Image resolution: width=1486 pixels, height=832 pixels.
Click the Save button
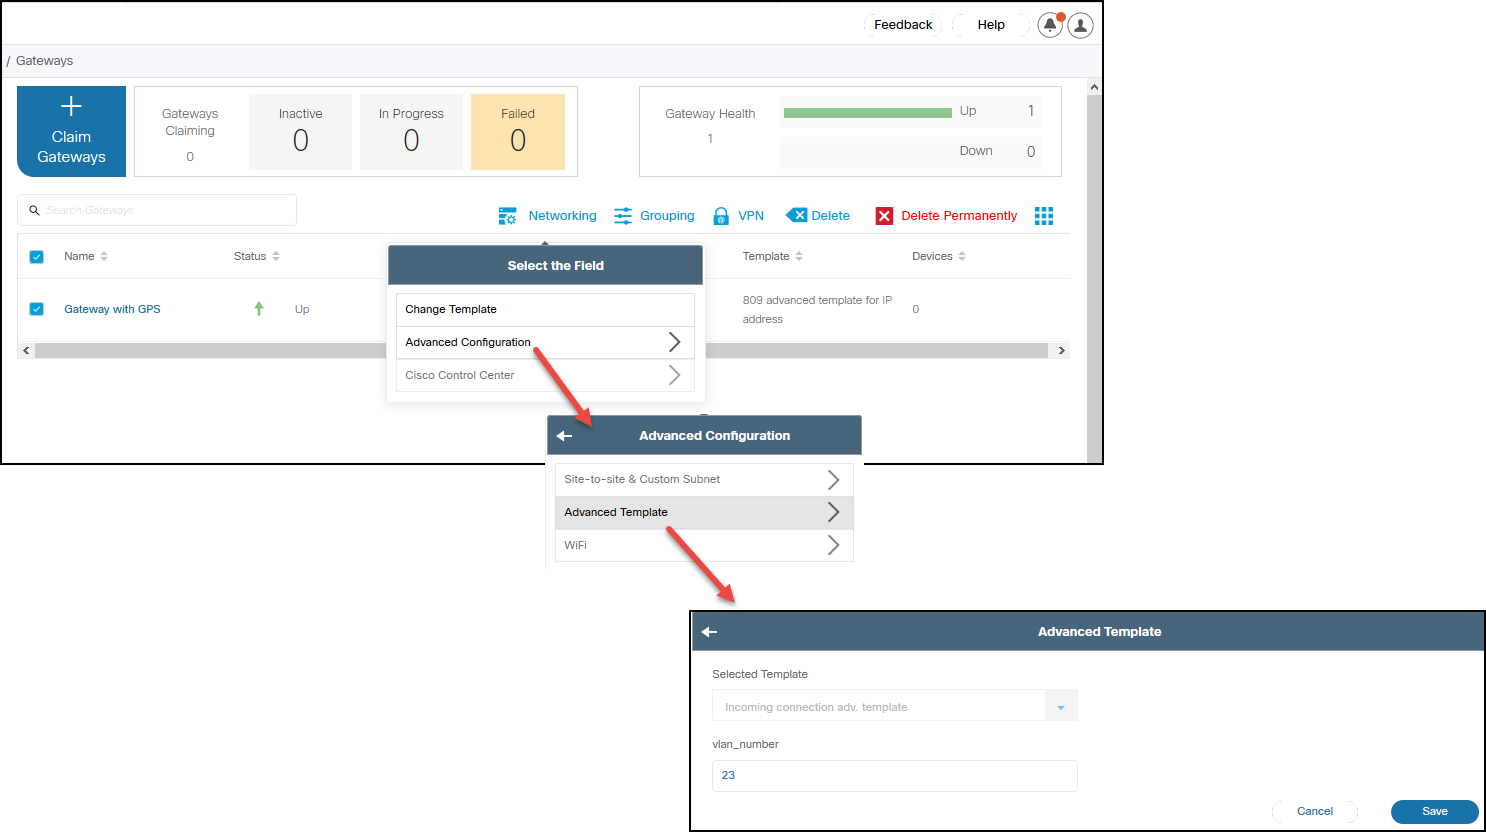tap(1435, 811)
